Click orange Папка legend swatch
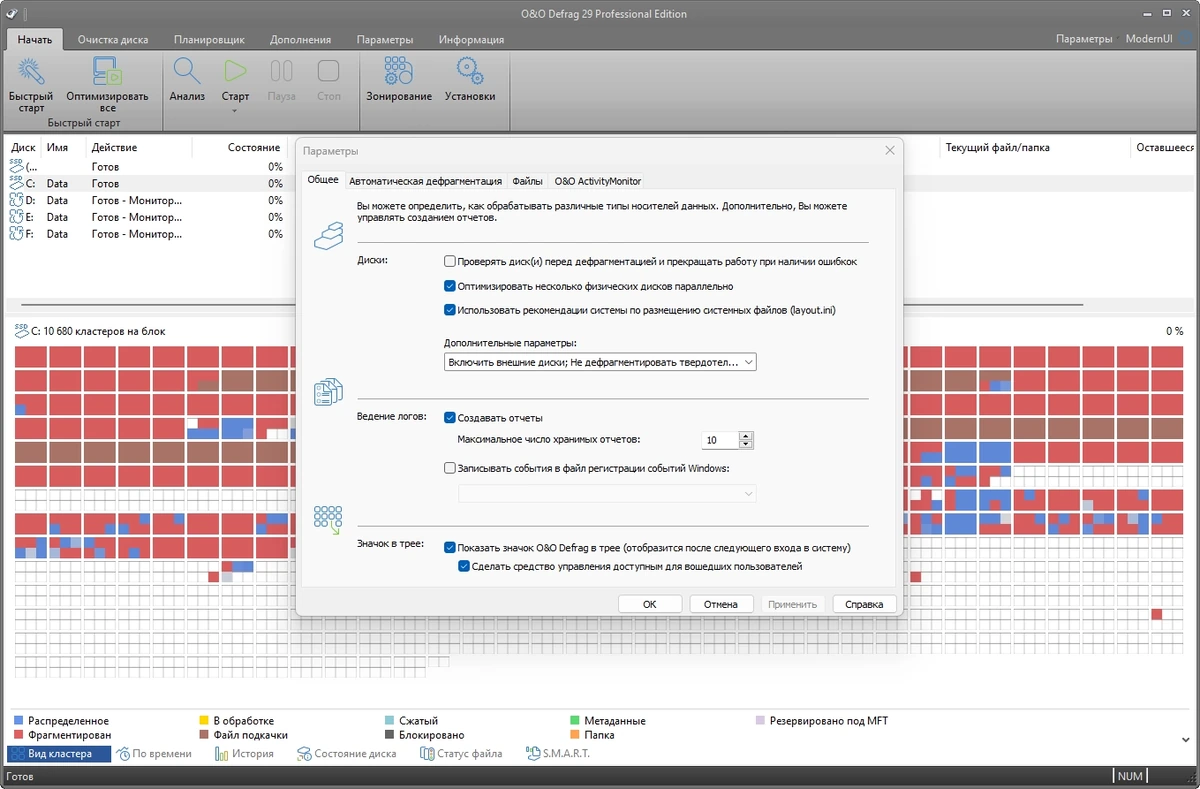This screenshot has height=789, width=1200. 575,734
